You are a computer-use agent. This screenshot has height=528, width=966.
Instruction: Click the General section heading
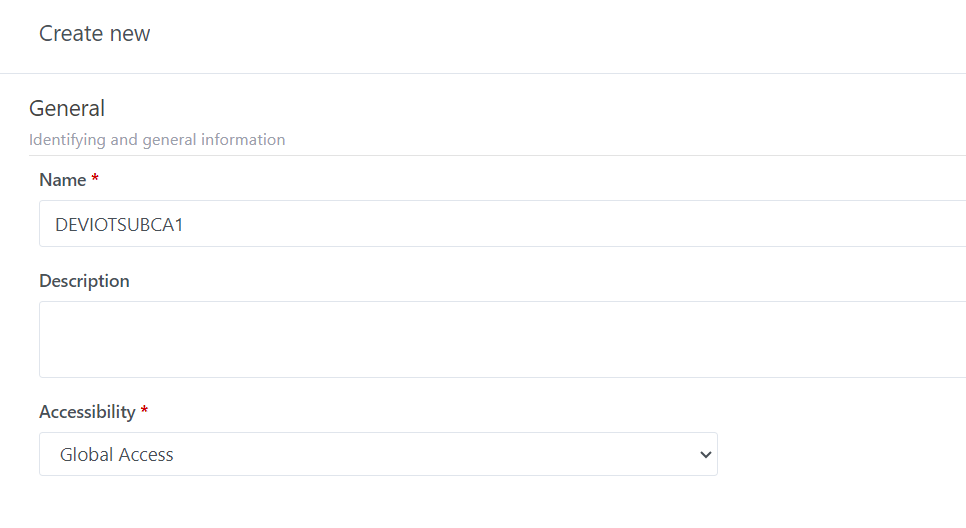coord(67,108)
